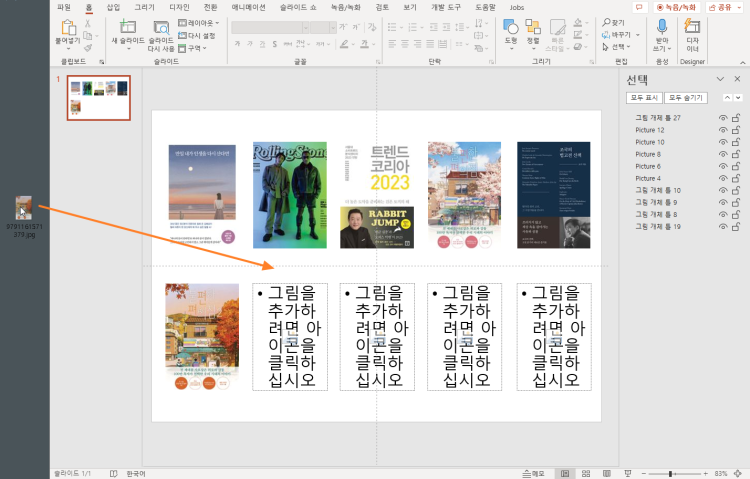
Task: Select 트렌드 코리아 2023 book cover
Action: point(377,195)
